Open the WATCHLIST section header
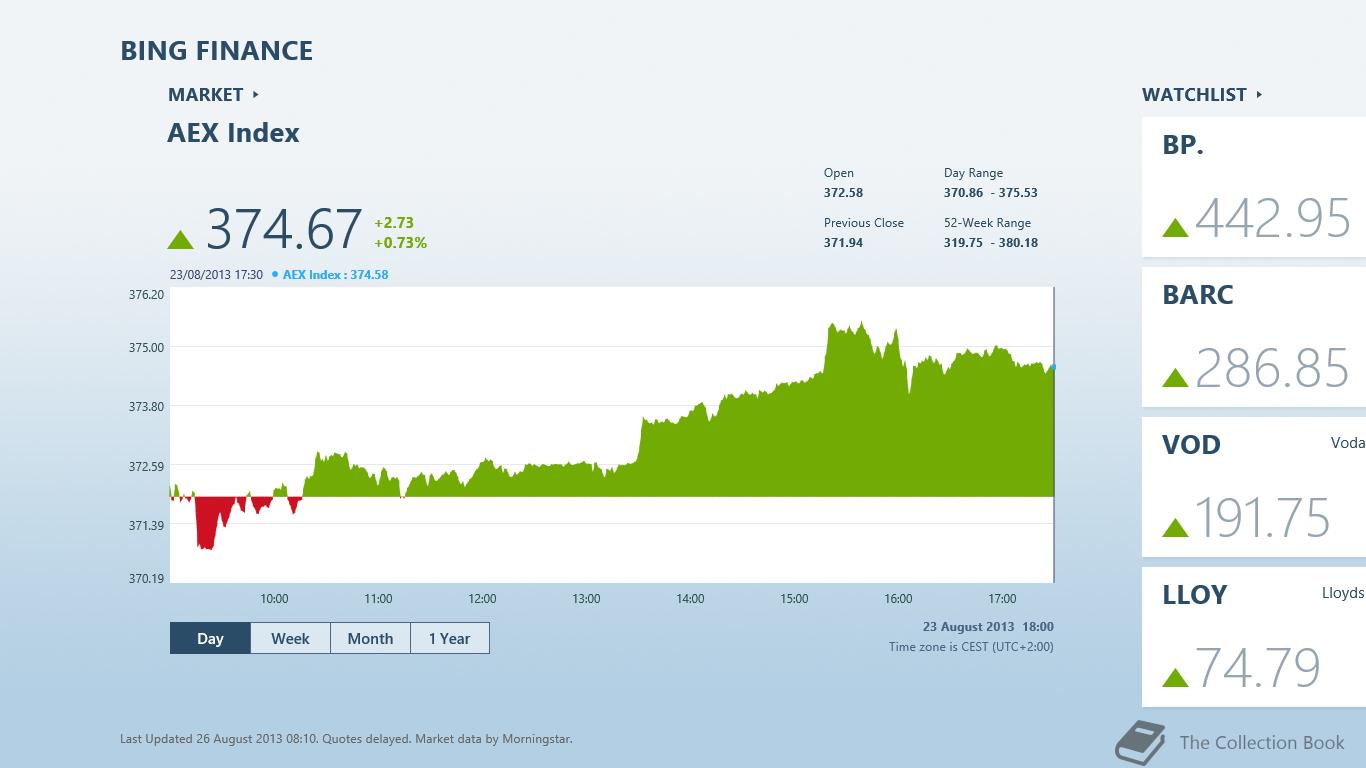Image resolution: width=1366 pixels, height=768 pixels. pyautogui.click(x=1202, y=94)
